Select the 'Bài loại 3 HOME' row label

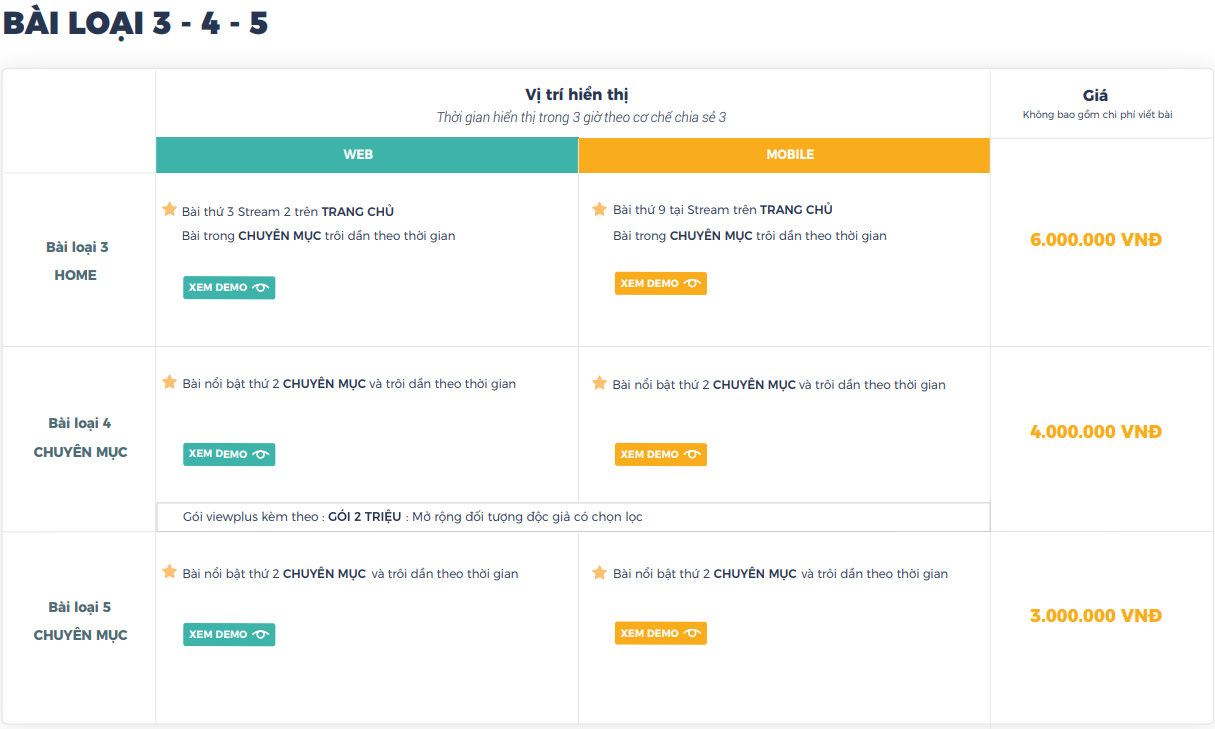[x=77, y=261]
